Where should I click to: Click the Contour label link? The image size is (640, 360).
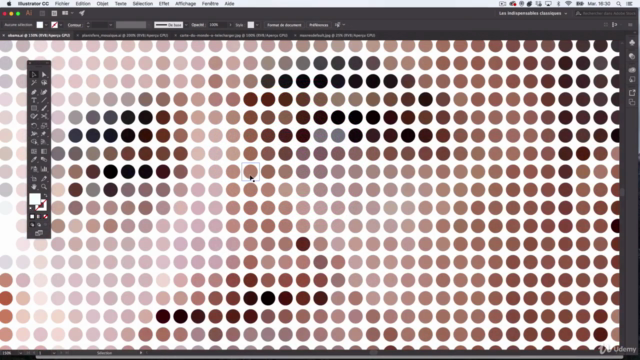(74, 25)
